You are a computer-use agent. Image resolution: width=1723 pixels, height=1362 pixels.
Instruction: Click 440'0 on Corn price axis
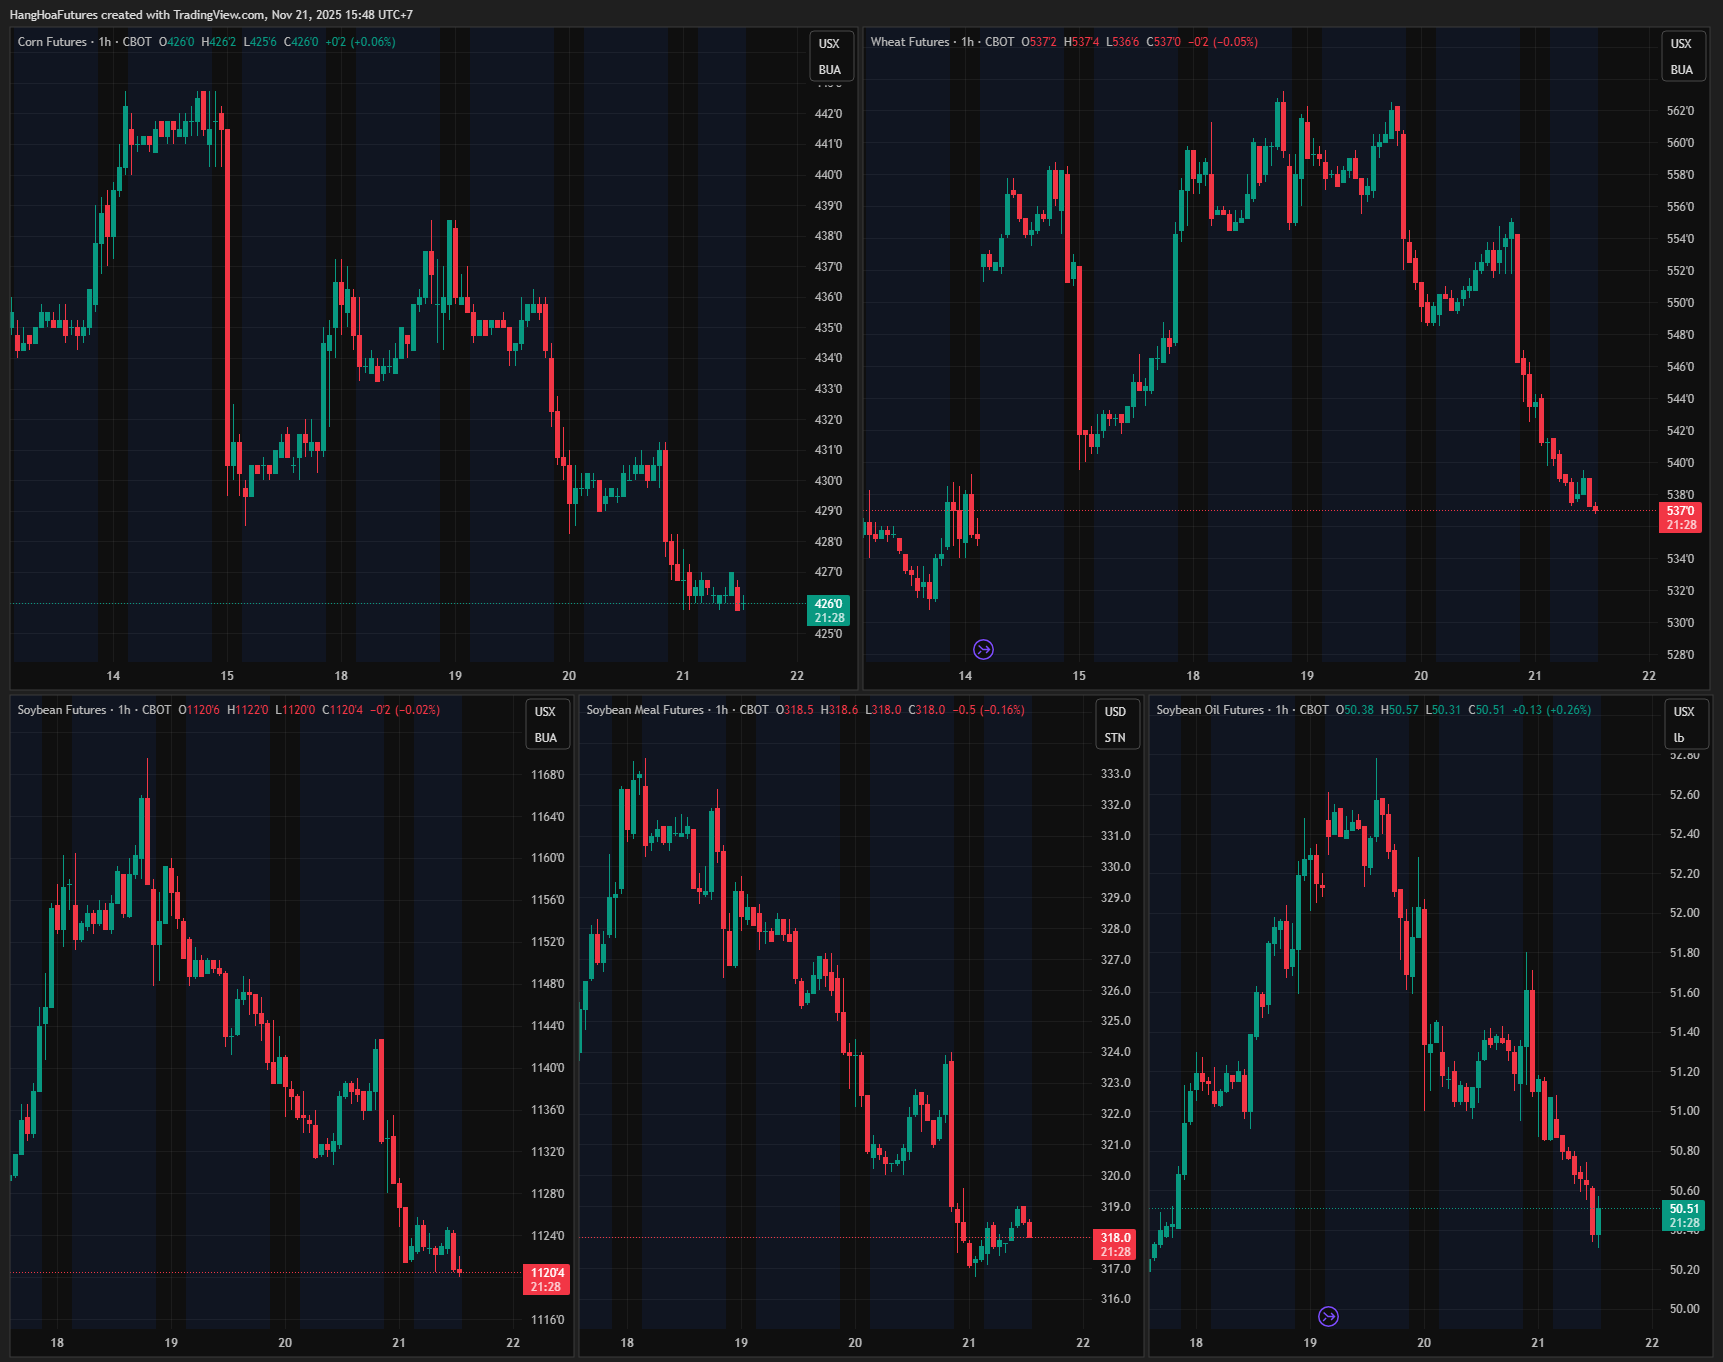828,175
